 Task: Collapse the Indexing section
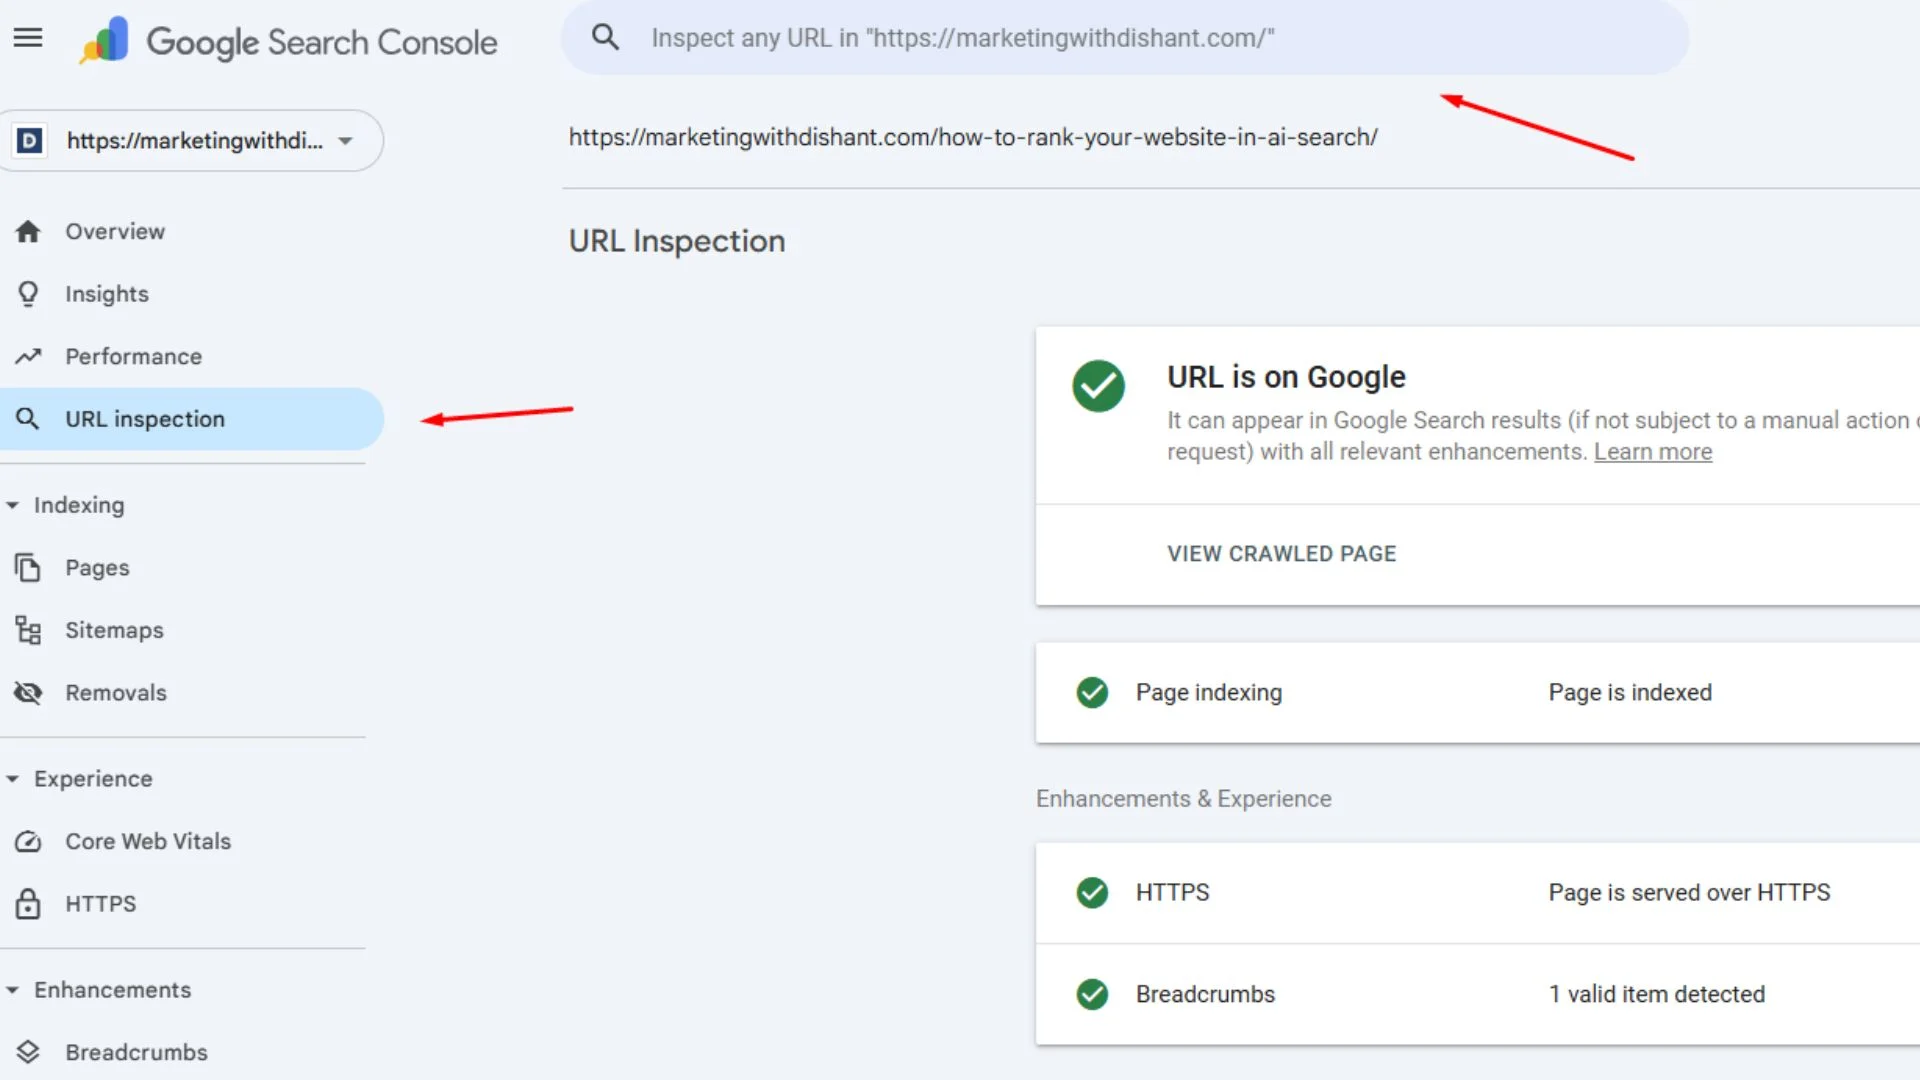click(x=13, y=505)
